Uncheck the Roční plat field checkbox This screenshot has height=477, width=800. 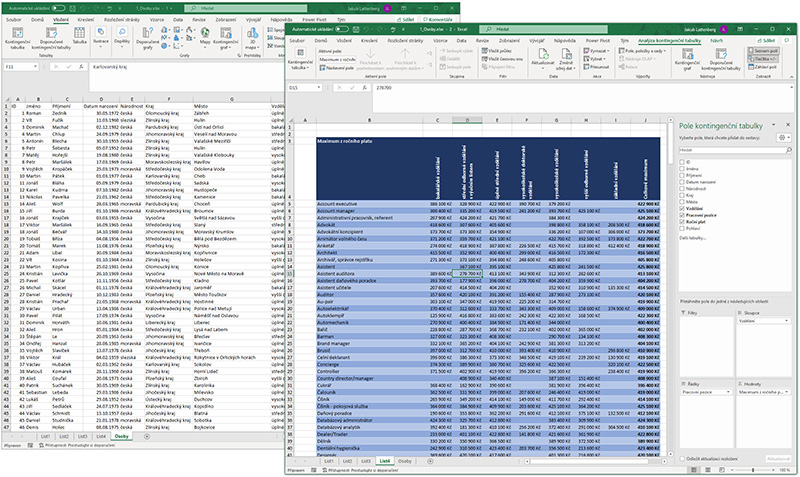[x=682, y=221]
